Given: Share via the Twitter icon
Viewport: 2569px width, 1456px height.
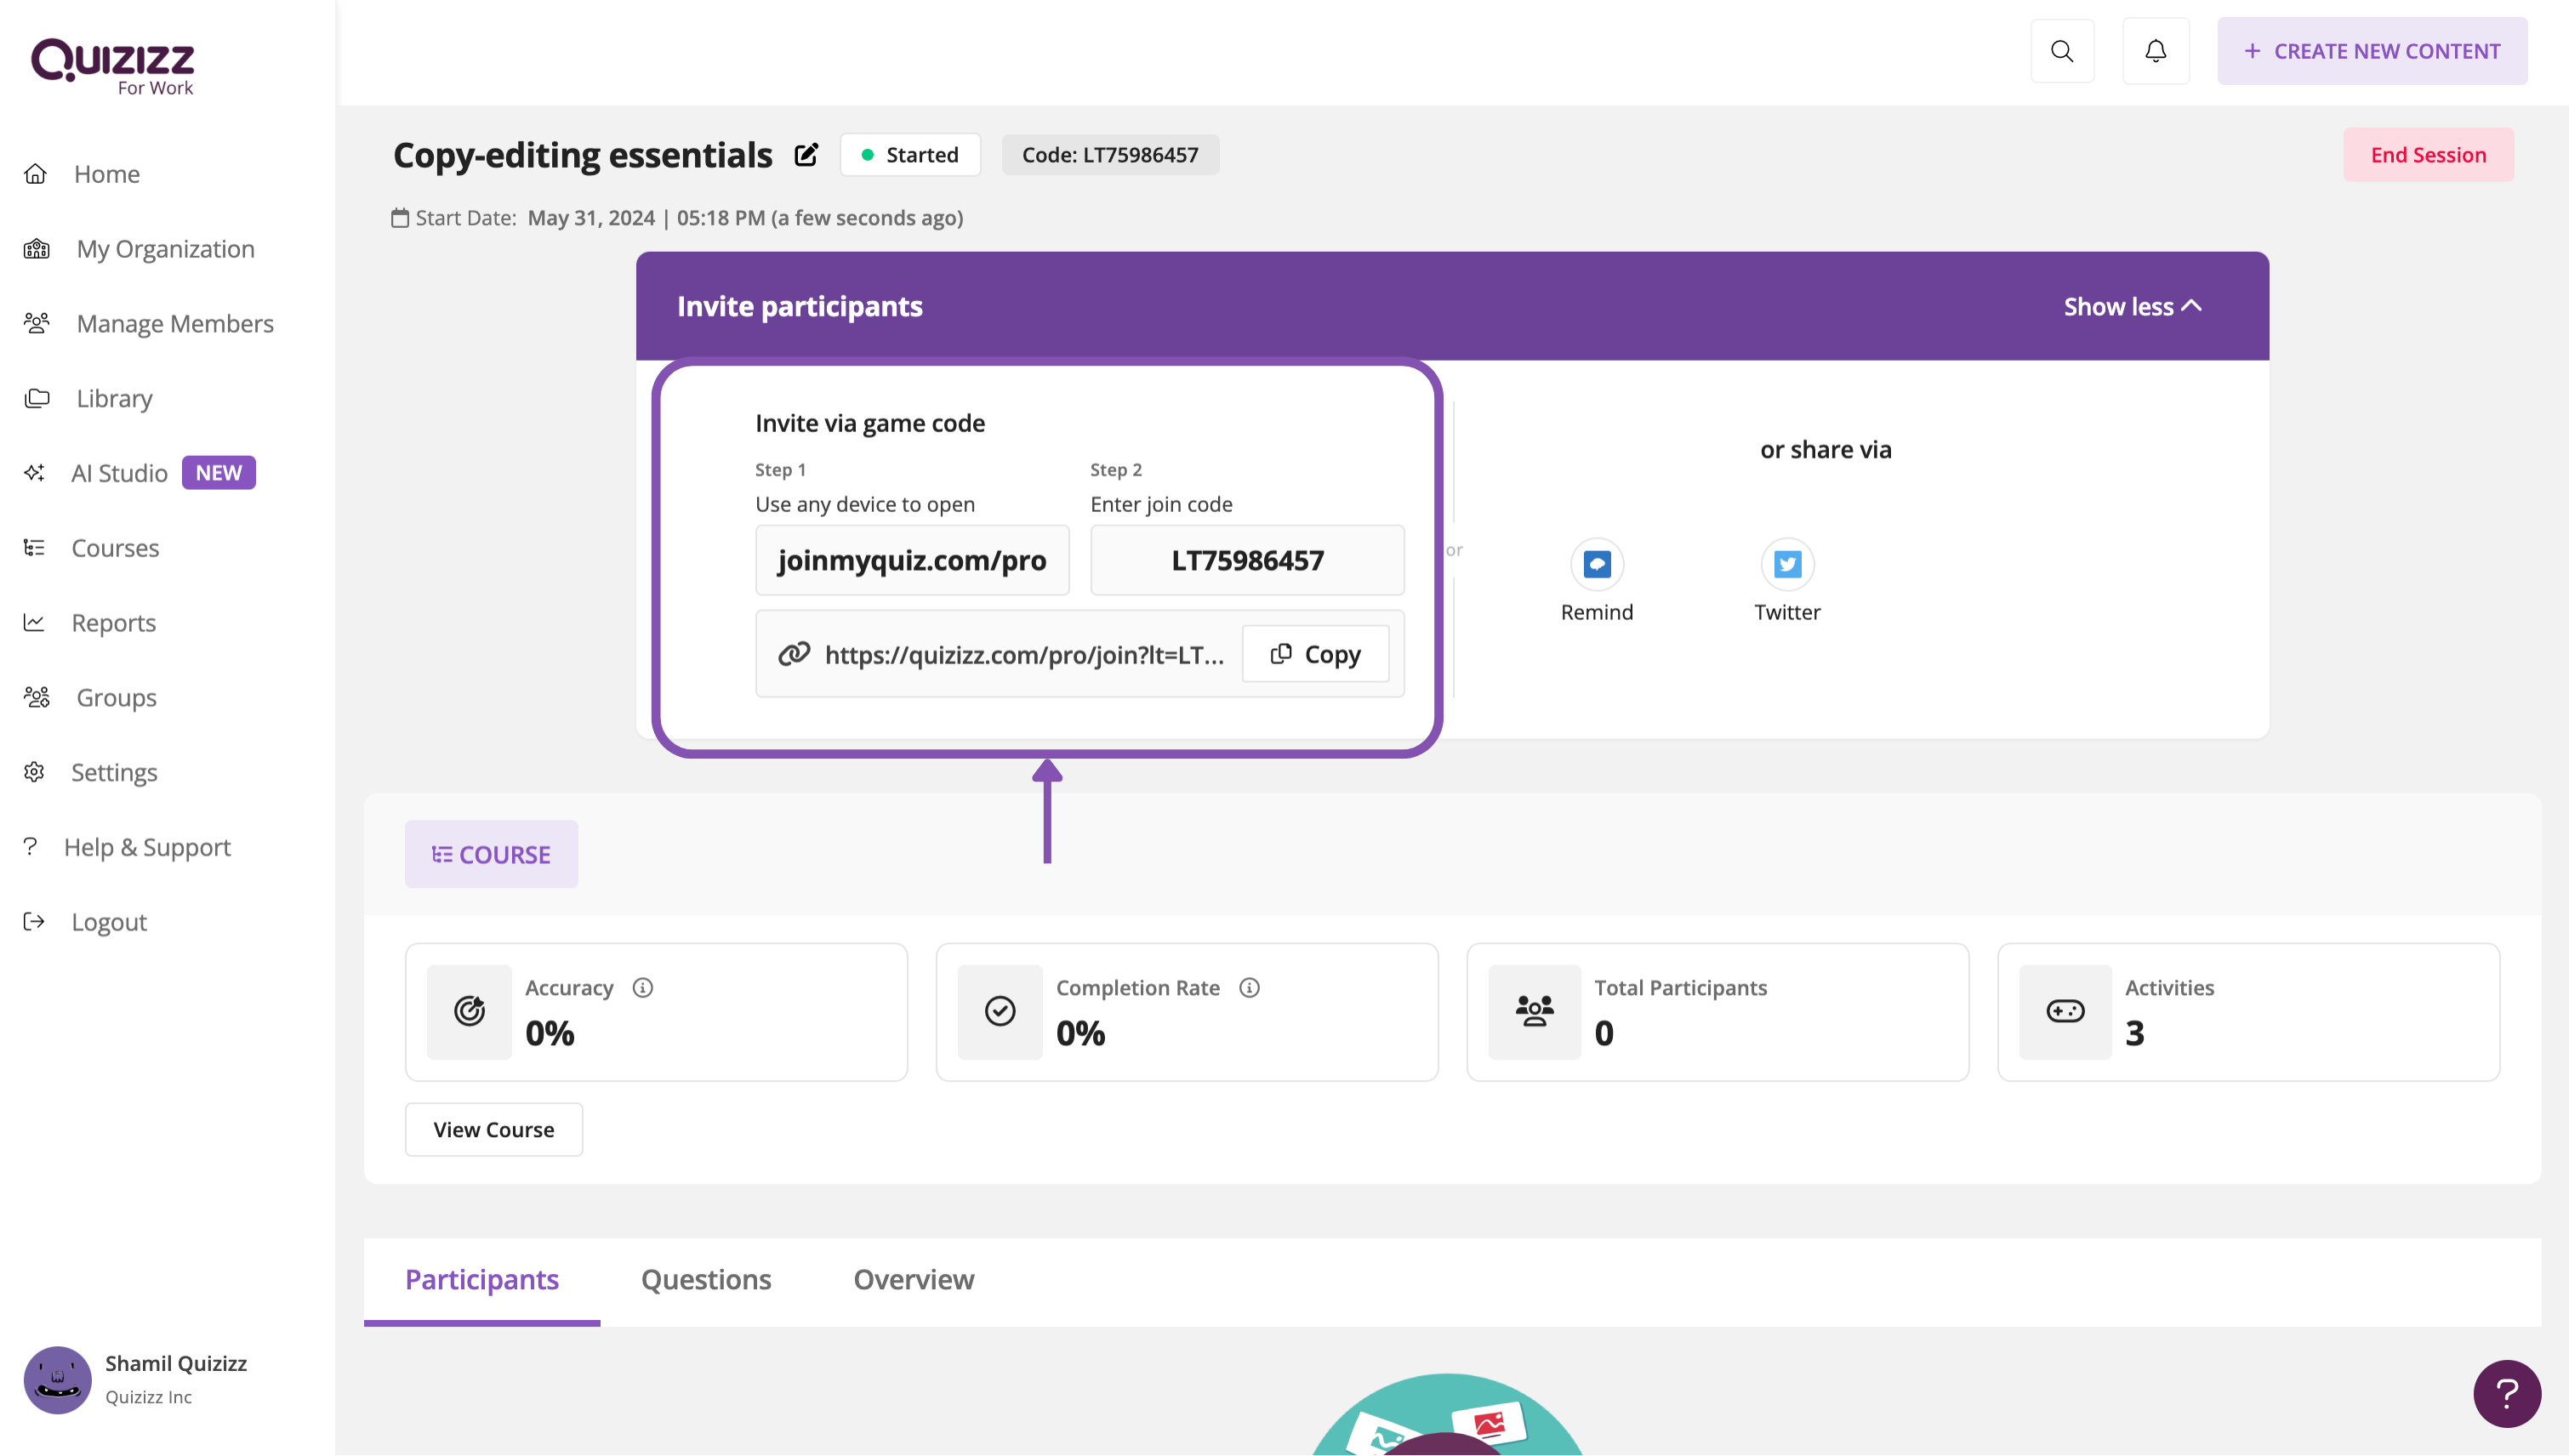Looking at the screenshot, I should point(1786,565).
